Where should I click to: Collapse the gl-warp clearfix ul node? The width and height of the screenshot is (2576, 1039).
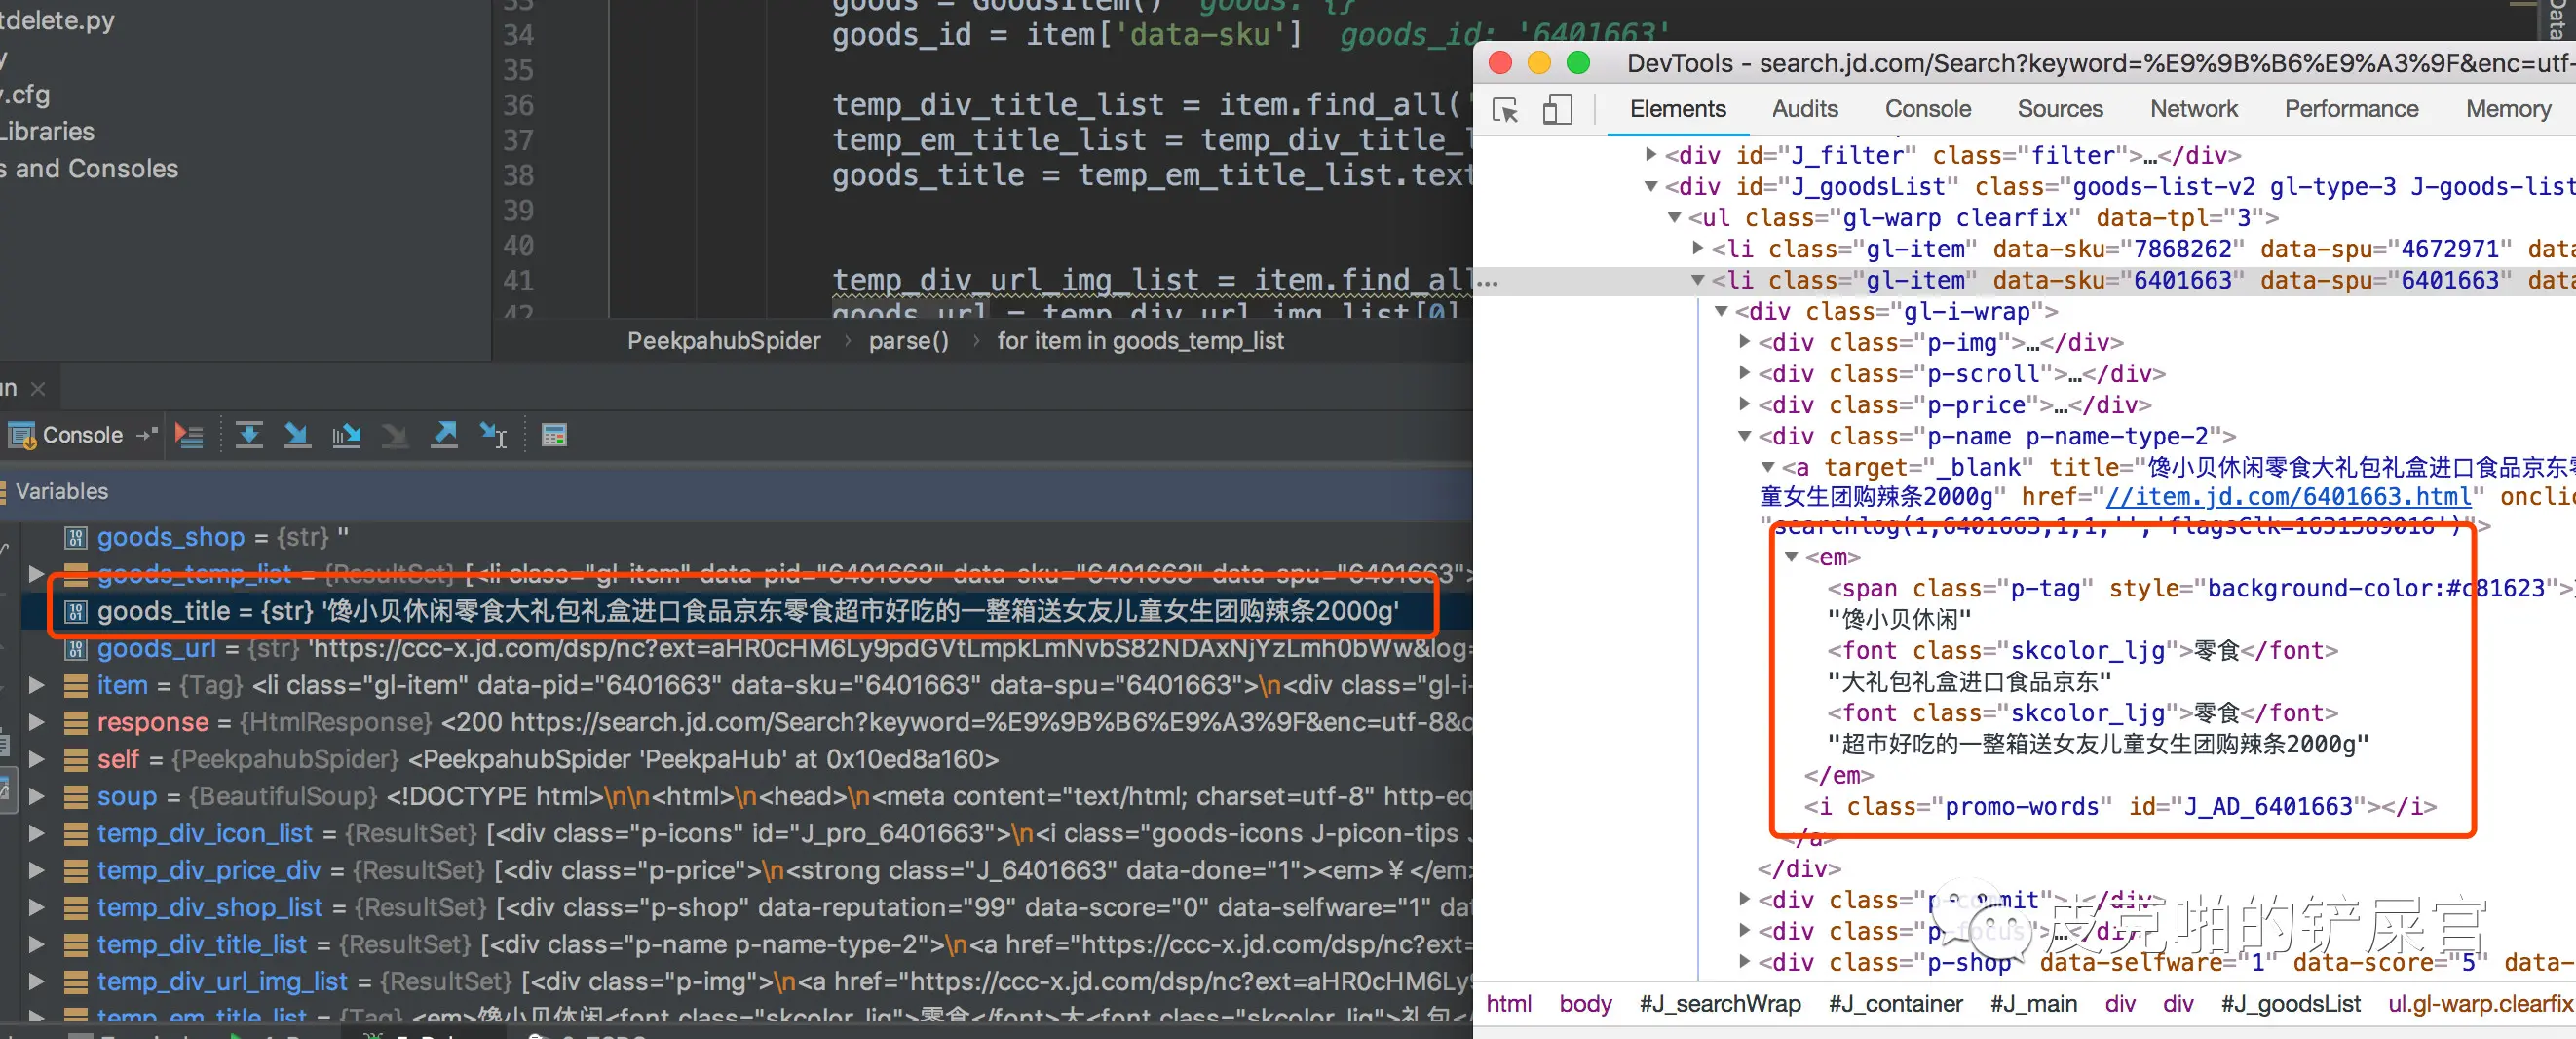[1675, 218]
